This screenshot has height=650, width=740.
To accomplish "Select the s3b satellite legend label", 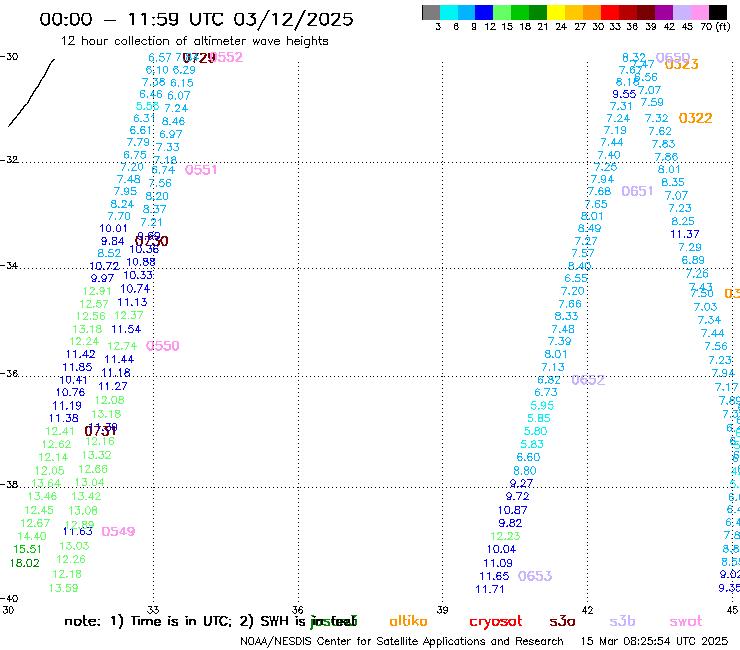I will 622,621.
